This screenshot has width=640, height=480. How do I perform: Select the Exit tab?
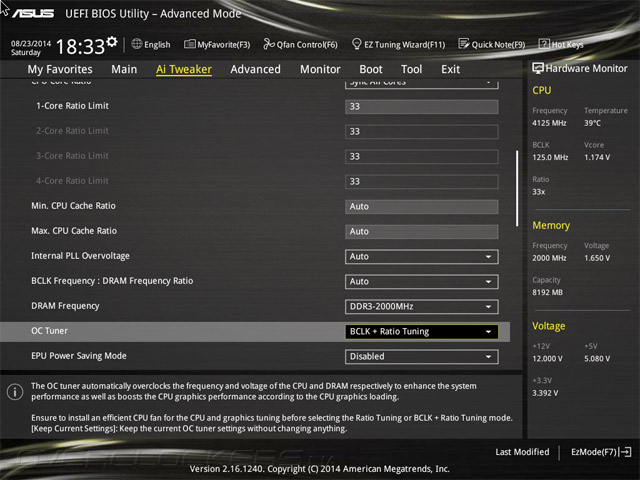(450, 69)
